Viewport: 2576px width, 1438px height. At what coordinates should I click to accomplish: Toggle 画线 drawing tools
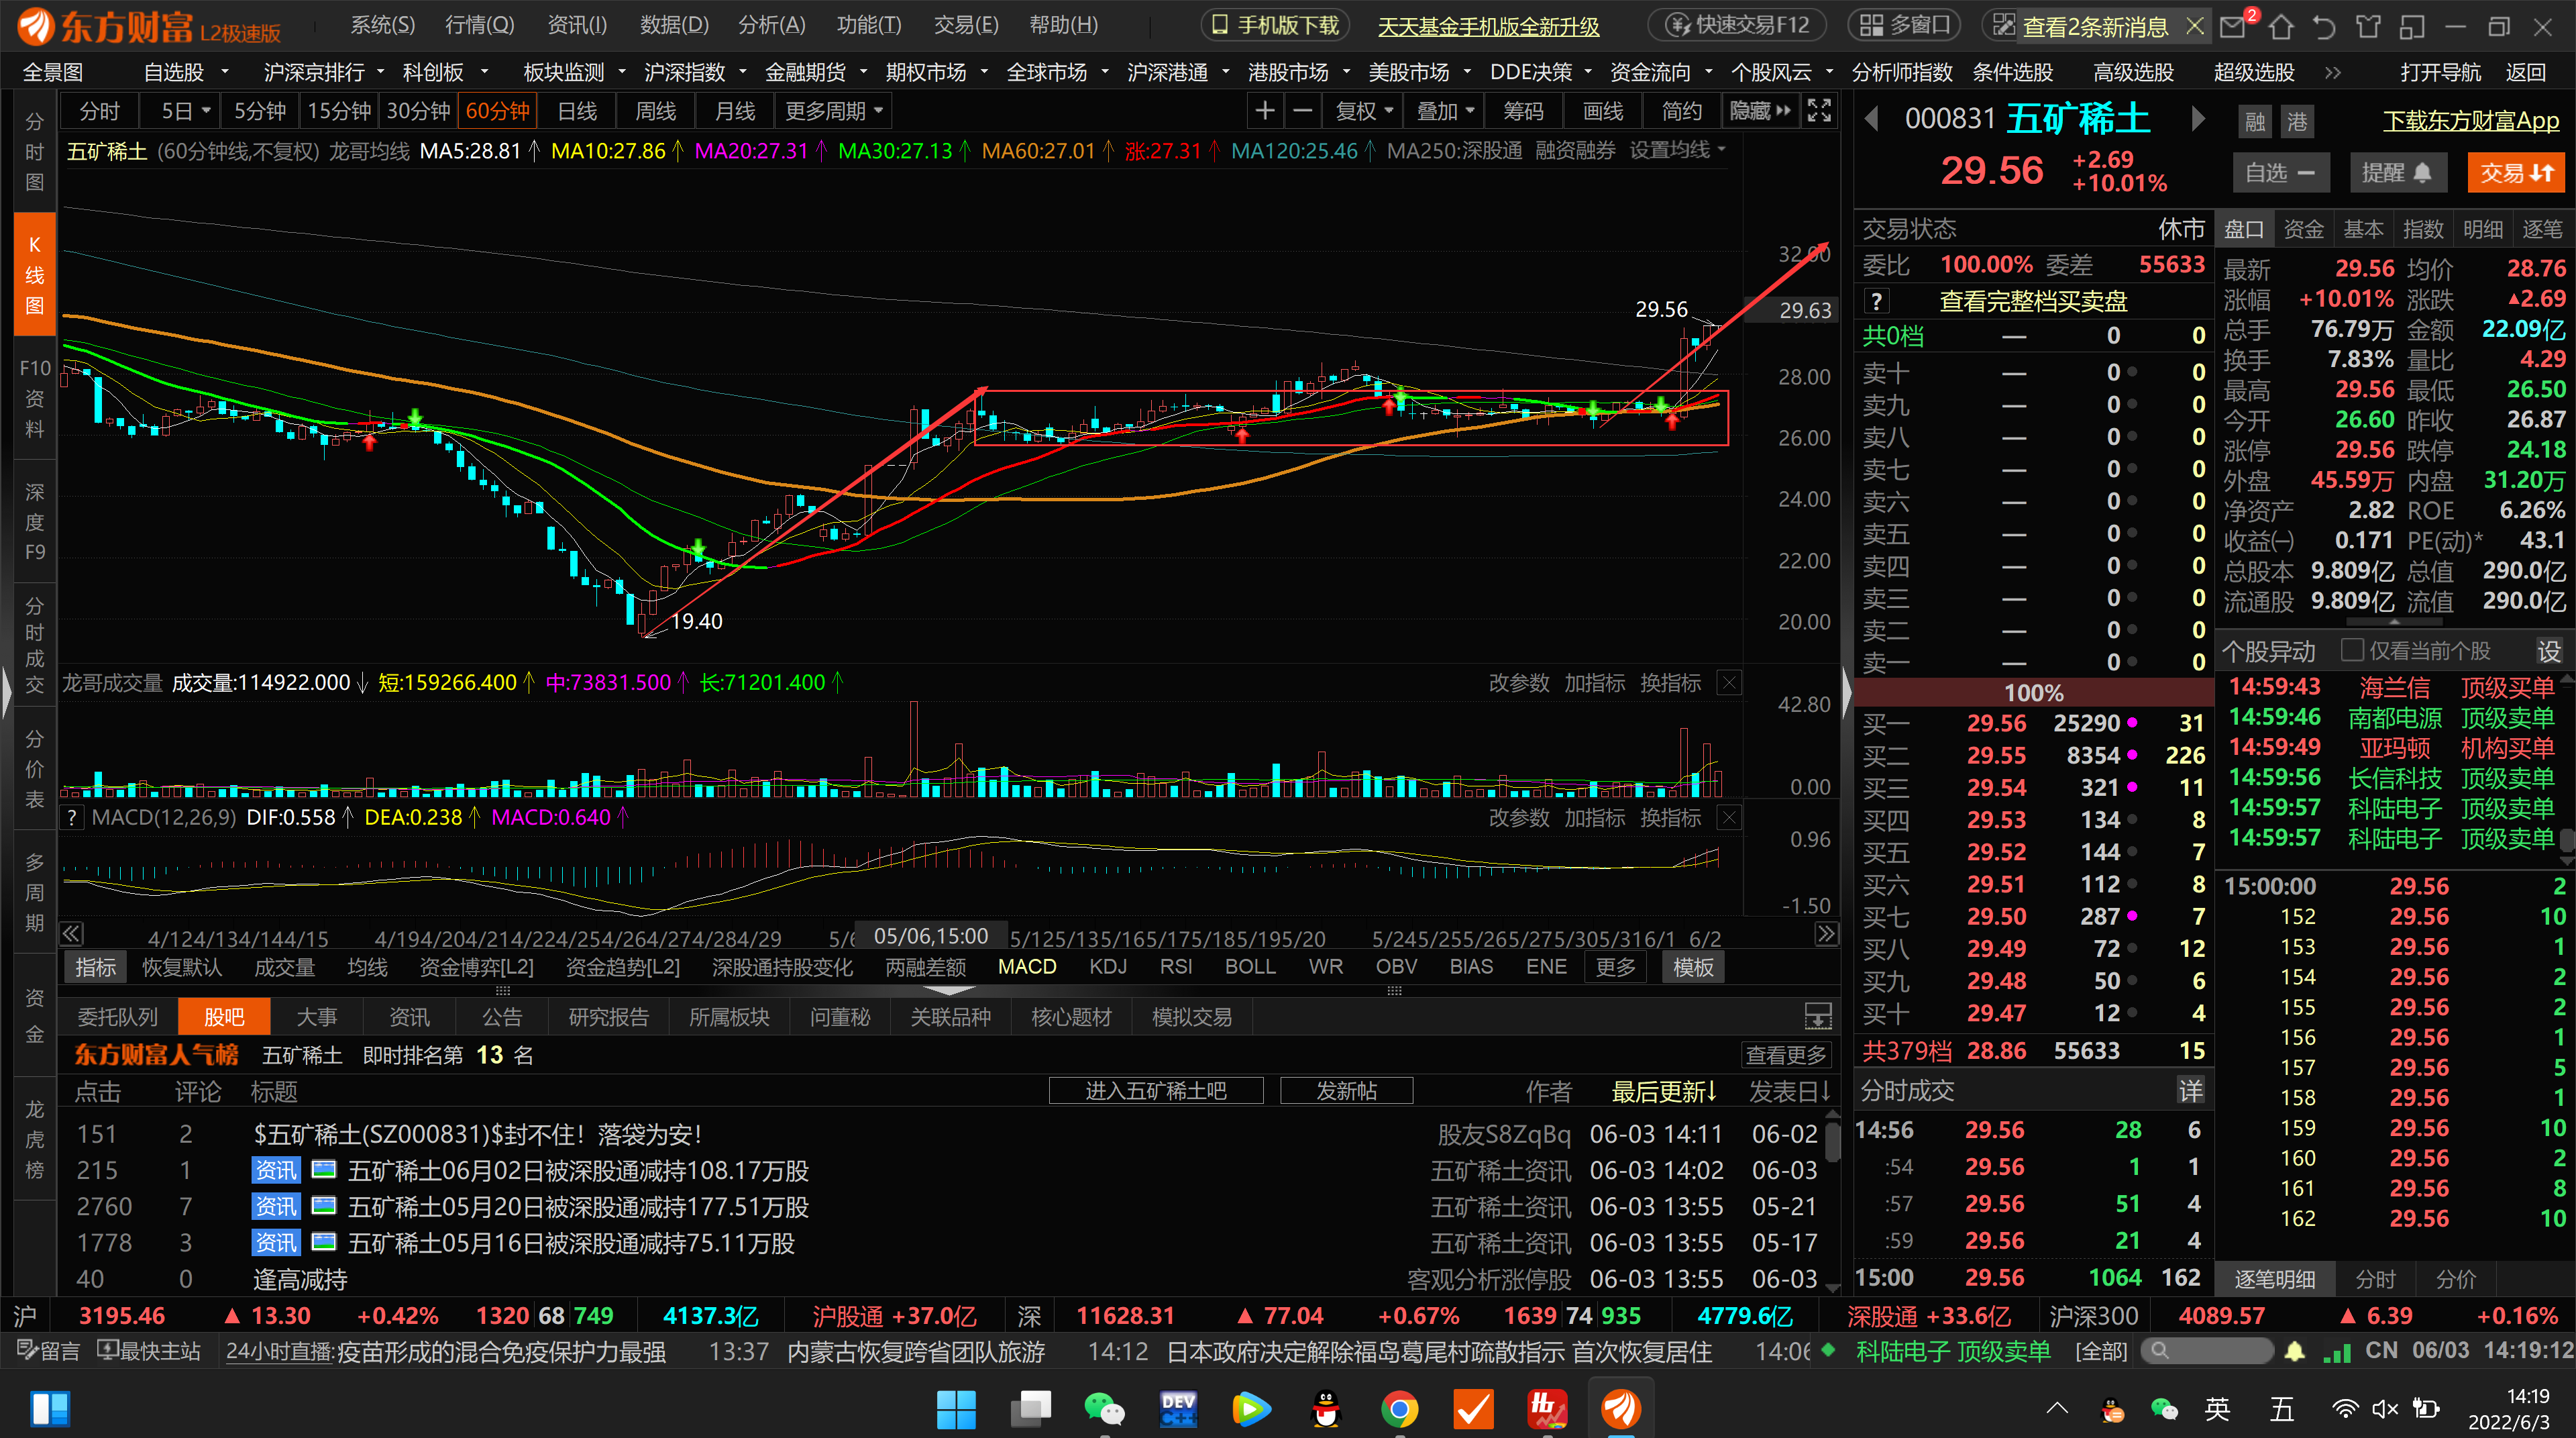(1603, 111)
